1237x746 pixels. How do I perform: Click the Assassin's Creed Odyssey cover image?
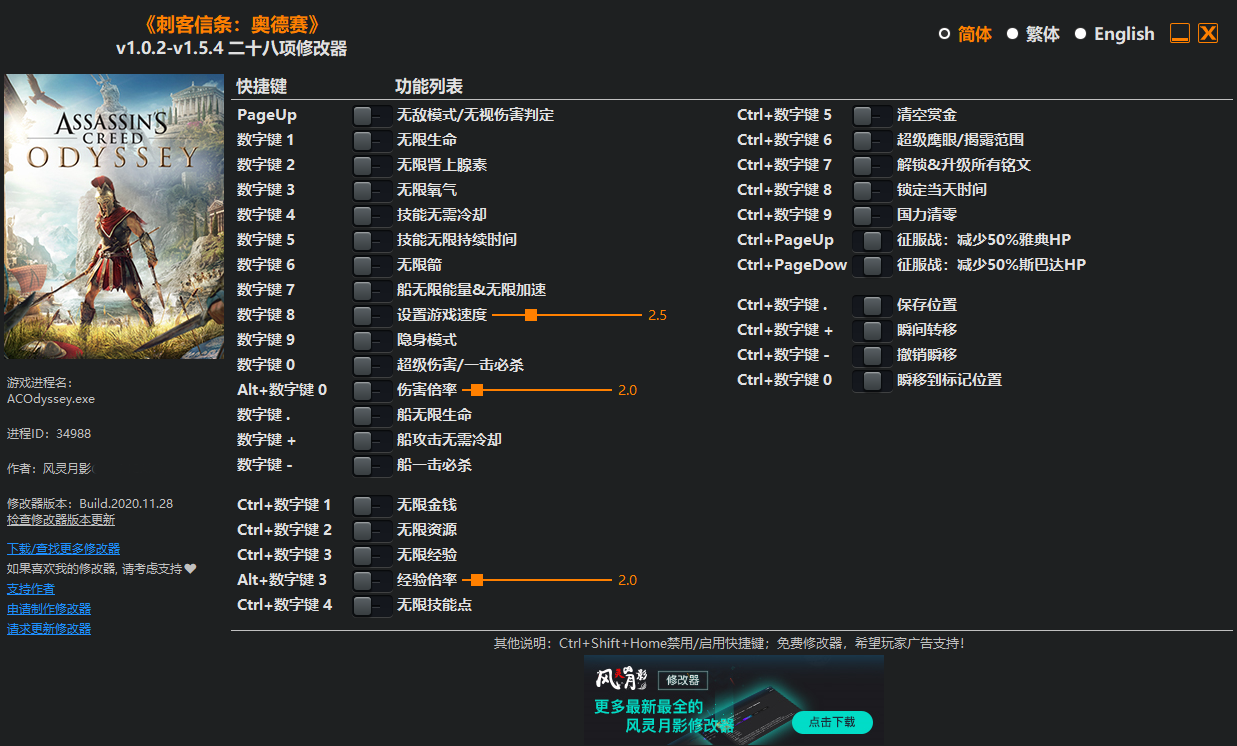pos(114,216)
